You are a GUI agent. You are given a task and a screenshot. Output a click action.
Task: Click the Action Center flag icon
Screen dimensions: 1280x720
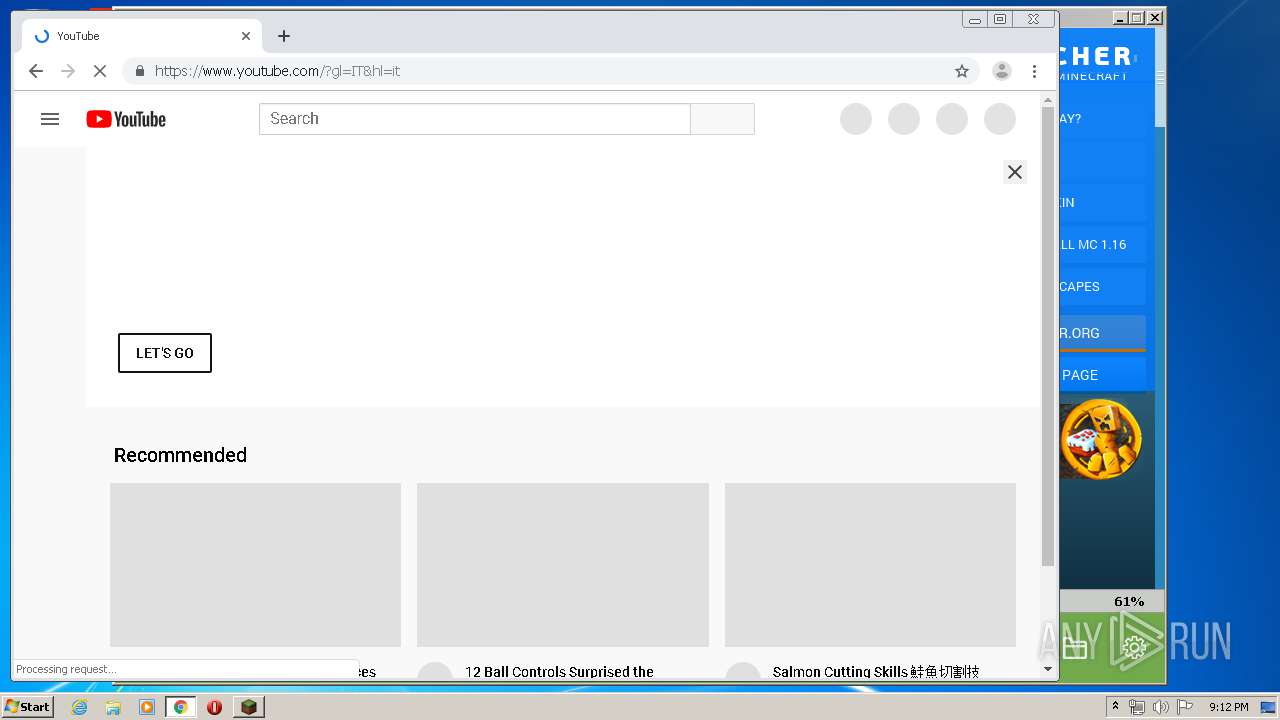pyautogui.click(x=1185, y=707)
